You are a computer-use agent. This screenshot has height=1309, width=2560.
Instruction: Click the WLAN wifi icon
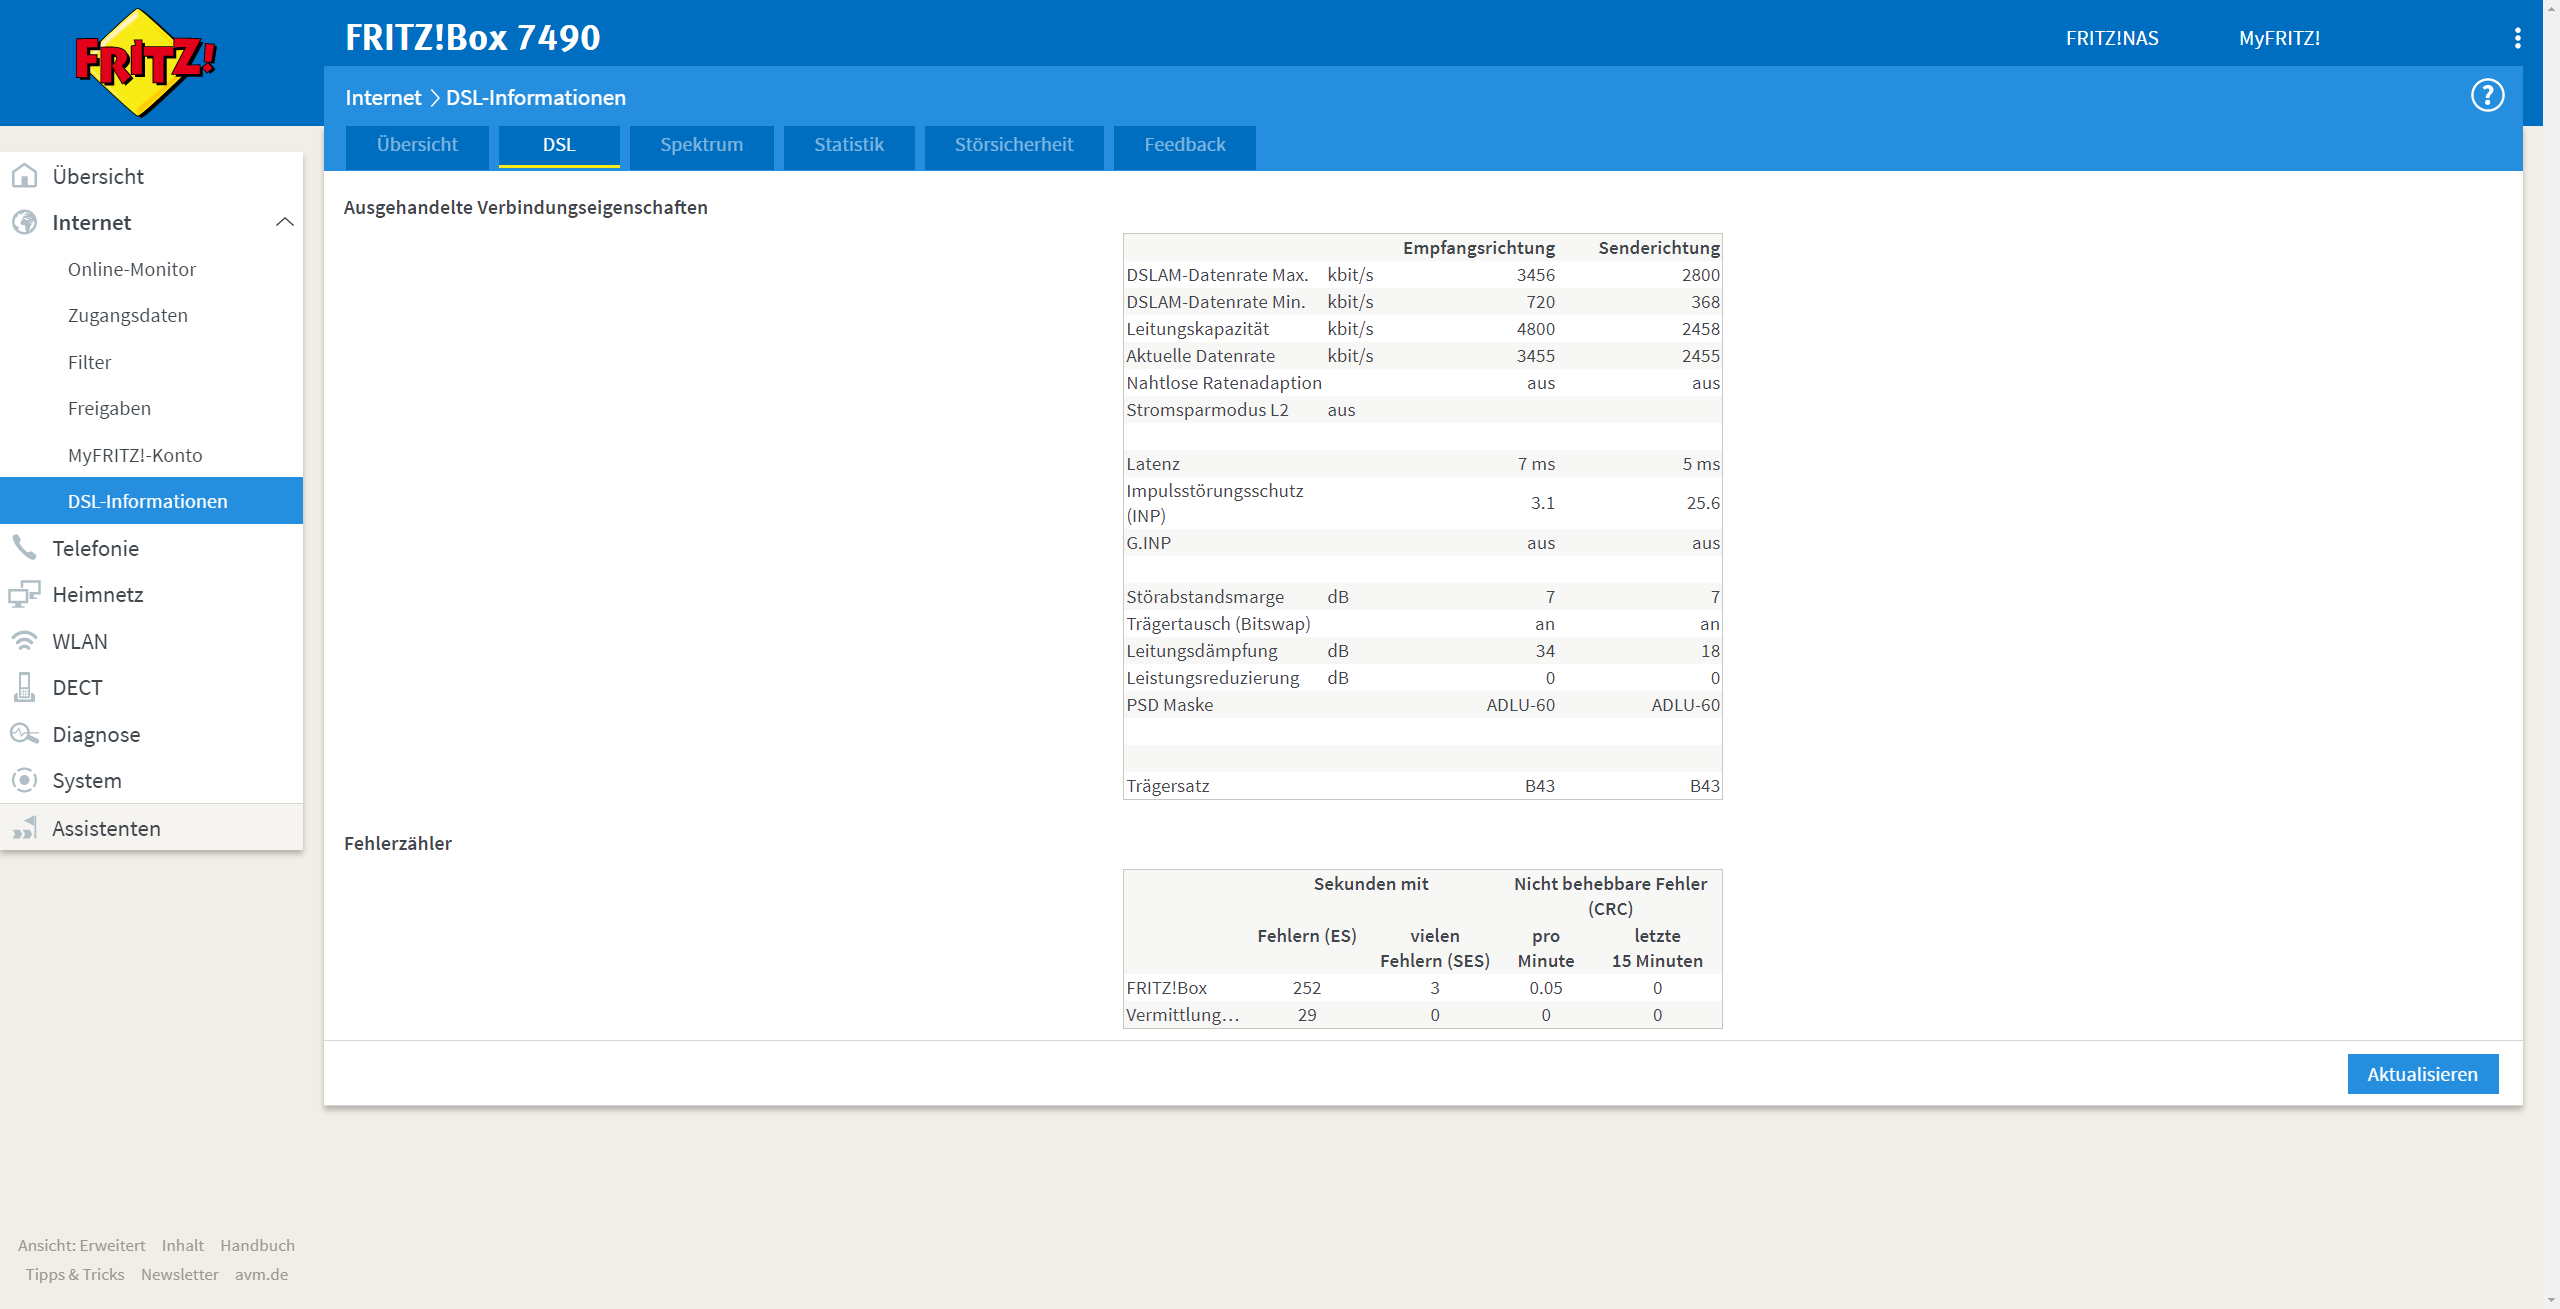click(x=24, y=641)
